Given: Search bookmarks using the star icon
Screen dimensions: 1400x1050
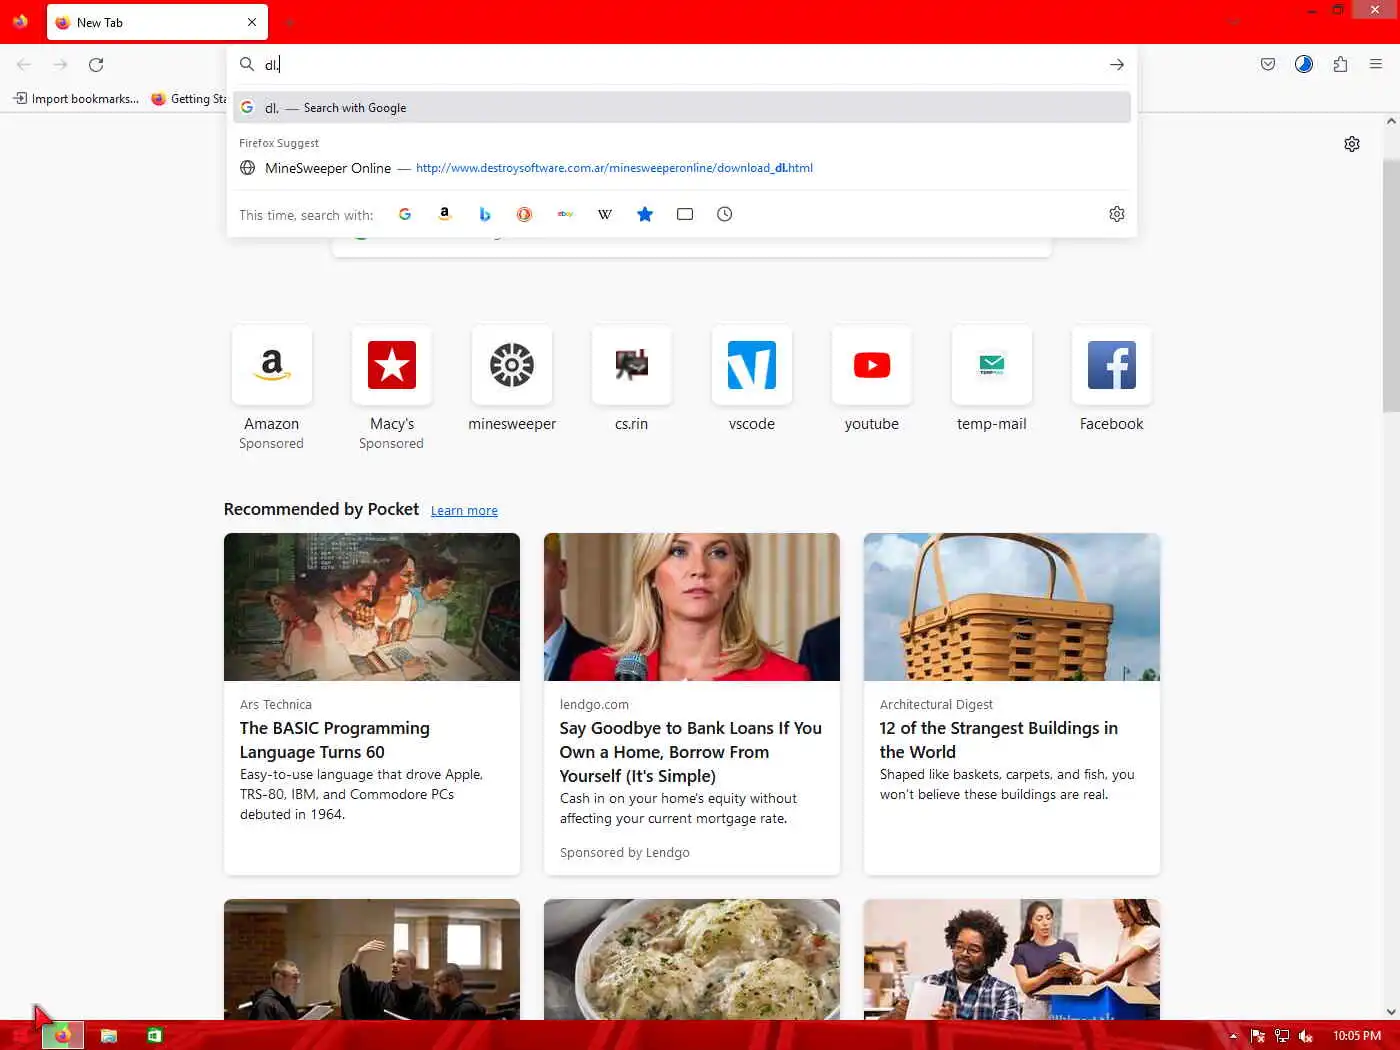Looking at the screenshot, I should [x=645, y=214].
